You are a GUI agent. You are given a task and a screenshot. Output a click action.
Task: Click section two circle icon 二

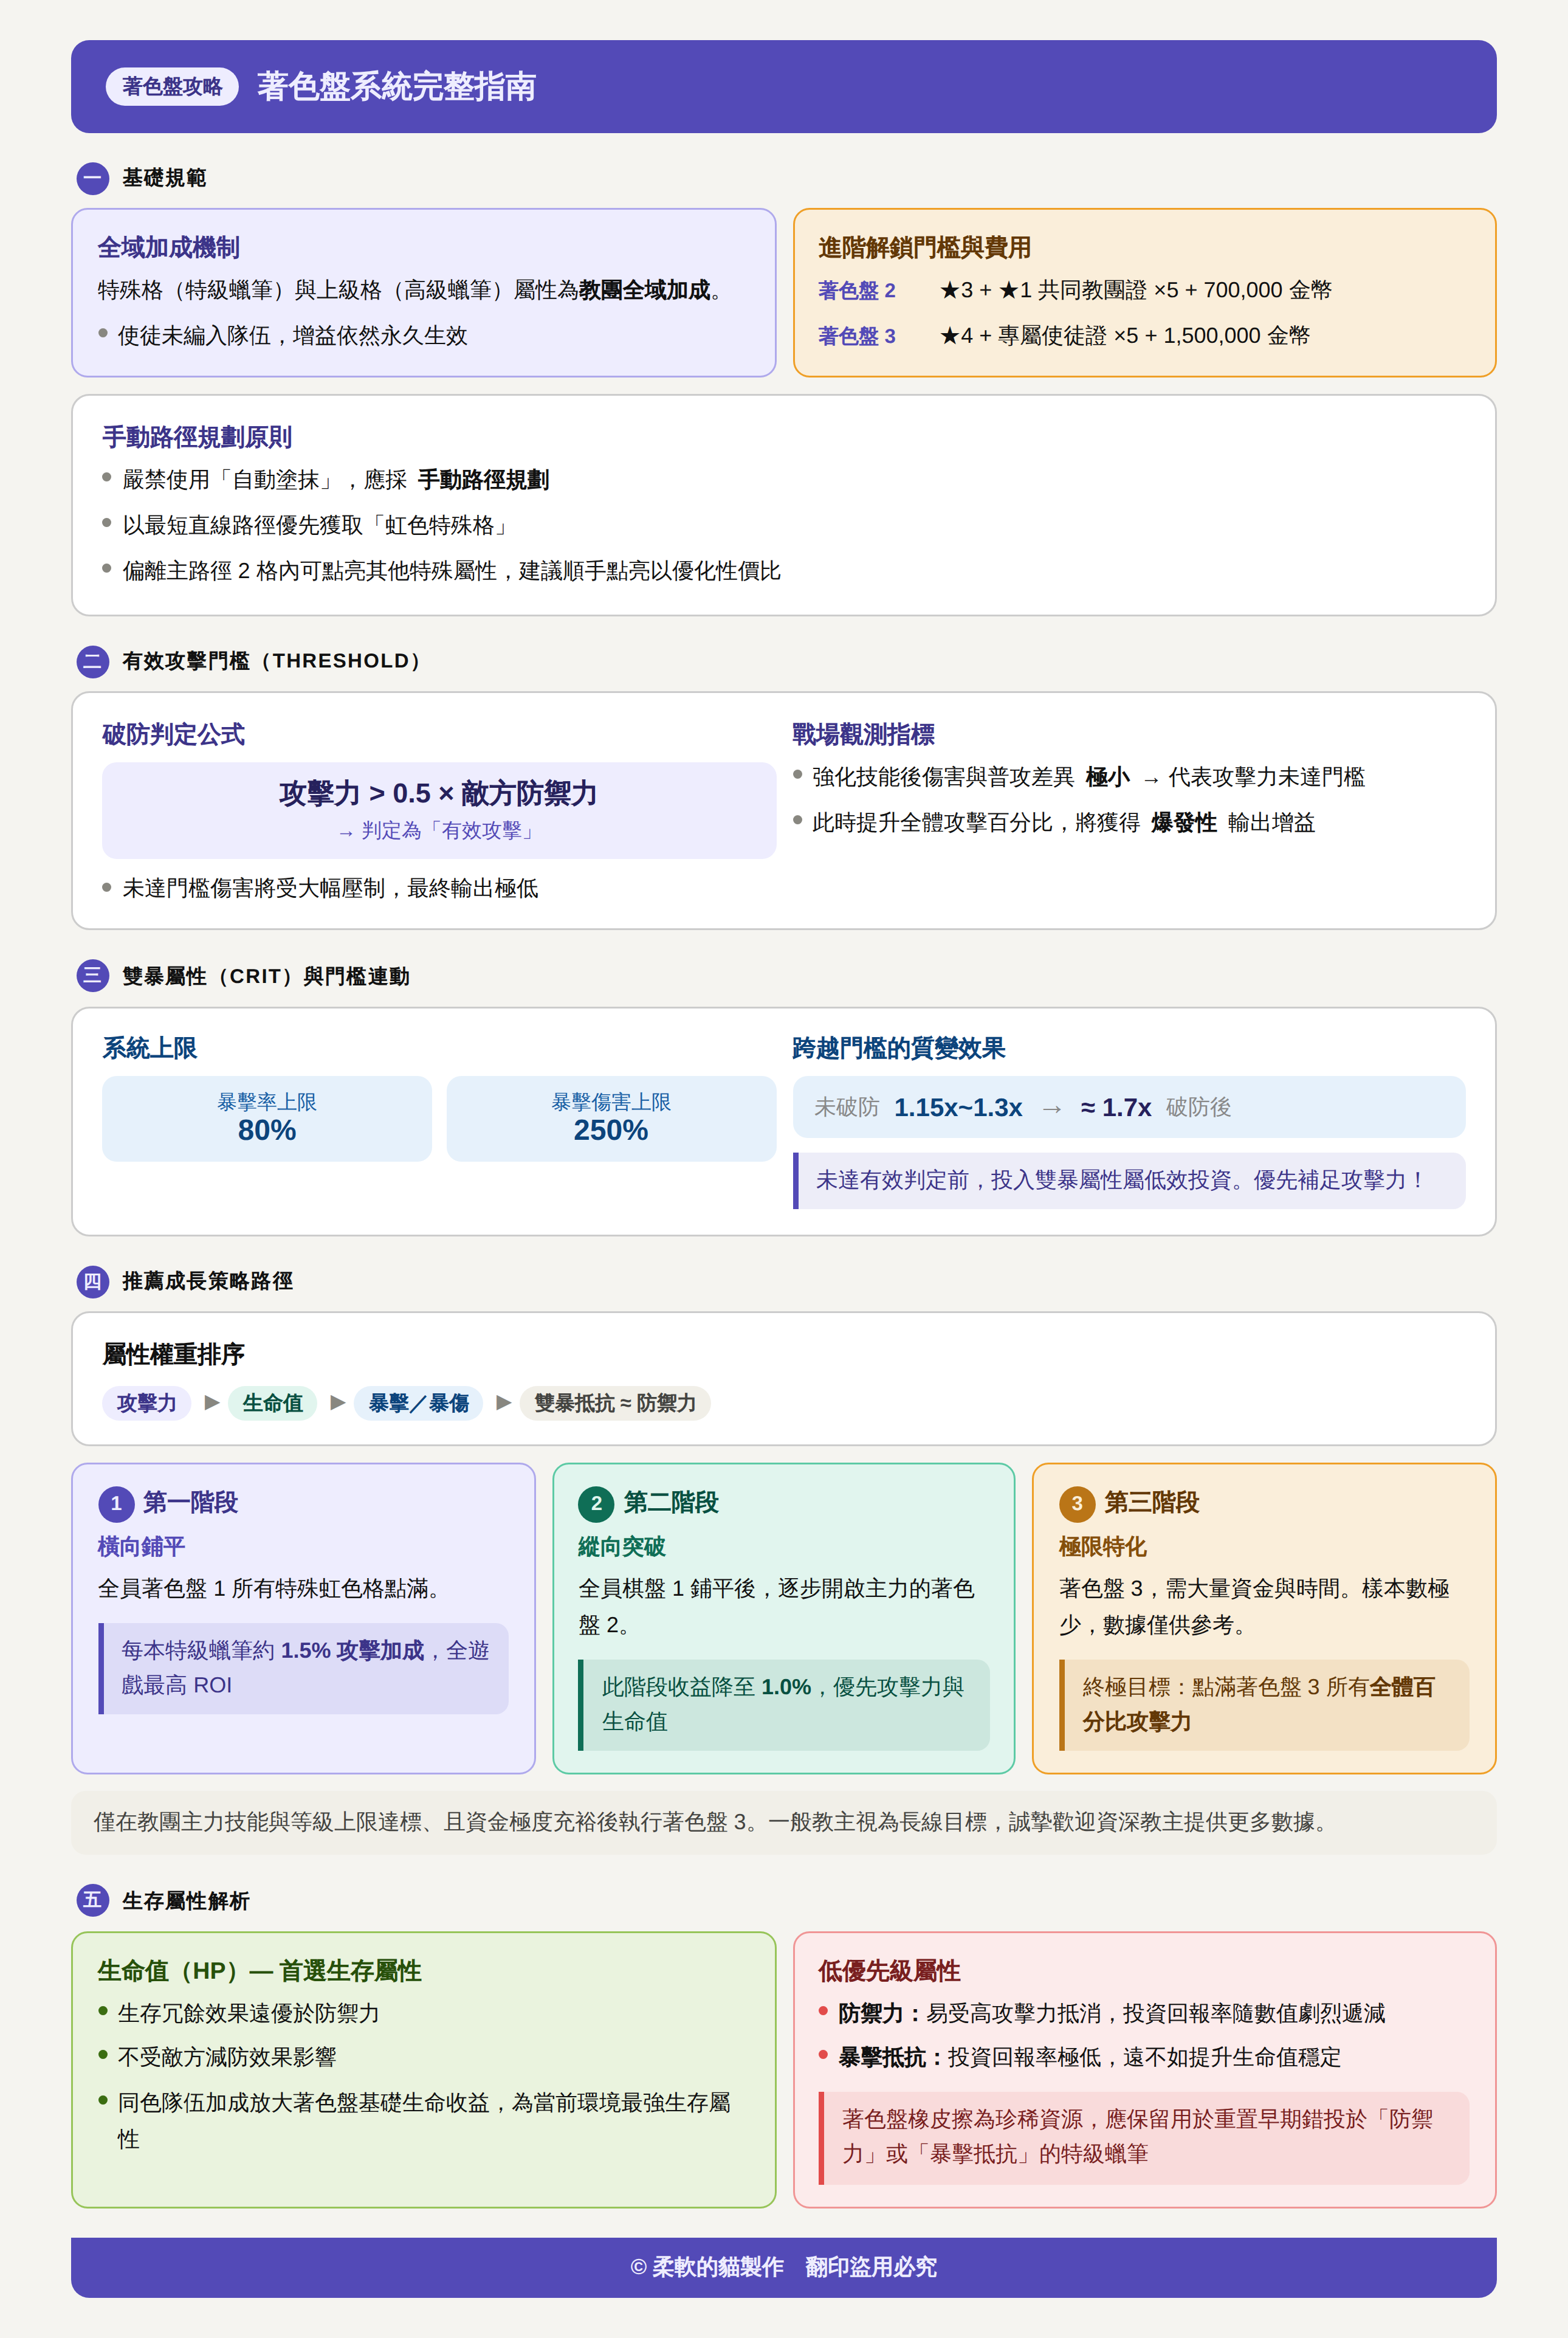tap(92, 661)
